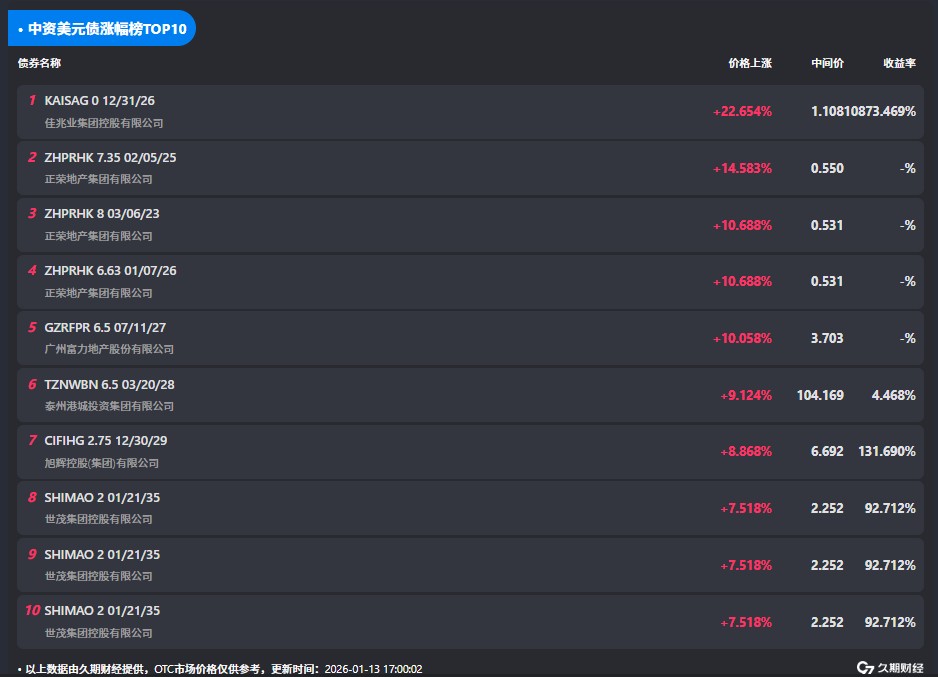Screen dimensions: 938x677
Task: Click the 中间价 column header
Action: (x=827, y=63)
